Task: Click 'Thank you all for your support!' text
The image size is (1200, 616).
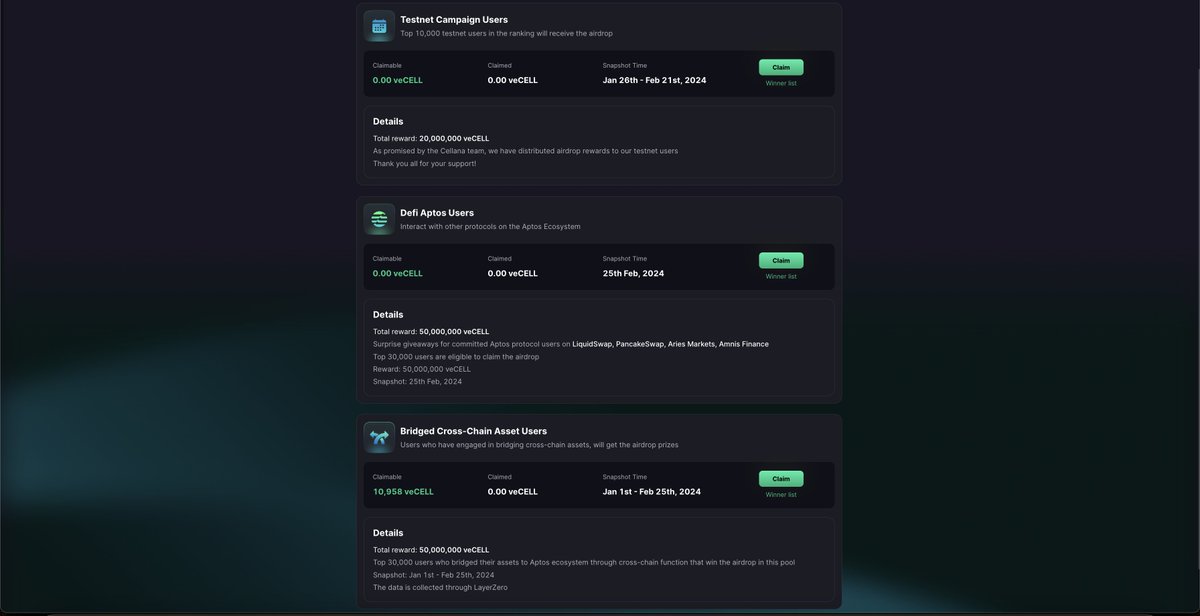Action: pos(424,163)
